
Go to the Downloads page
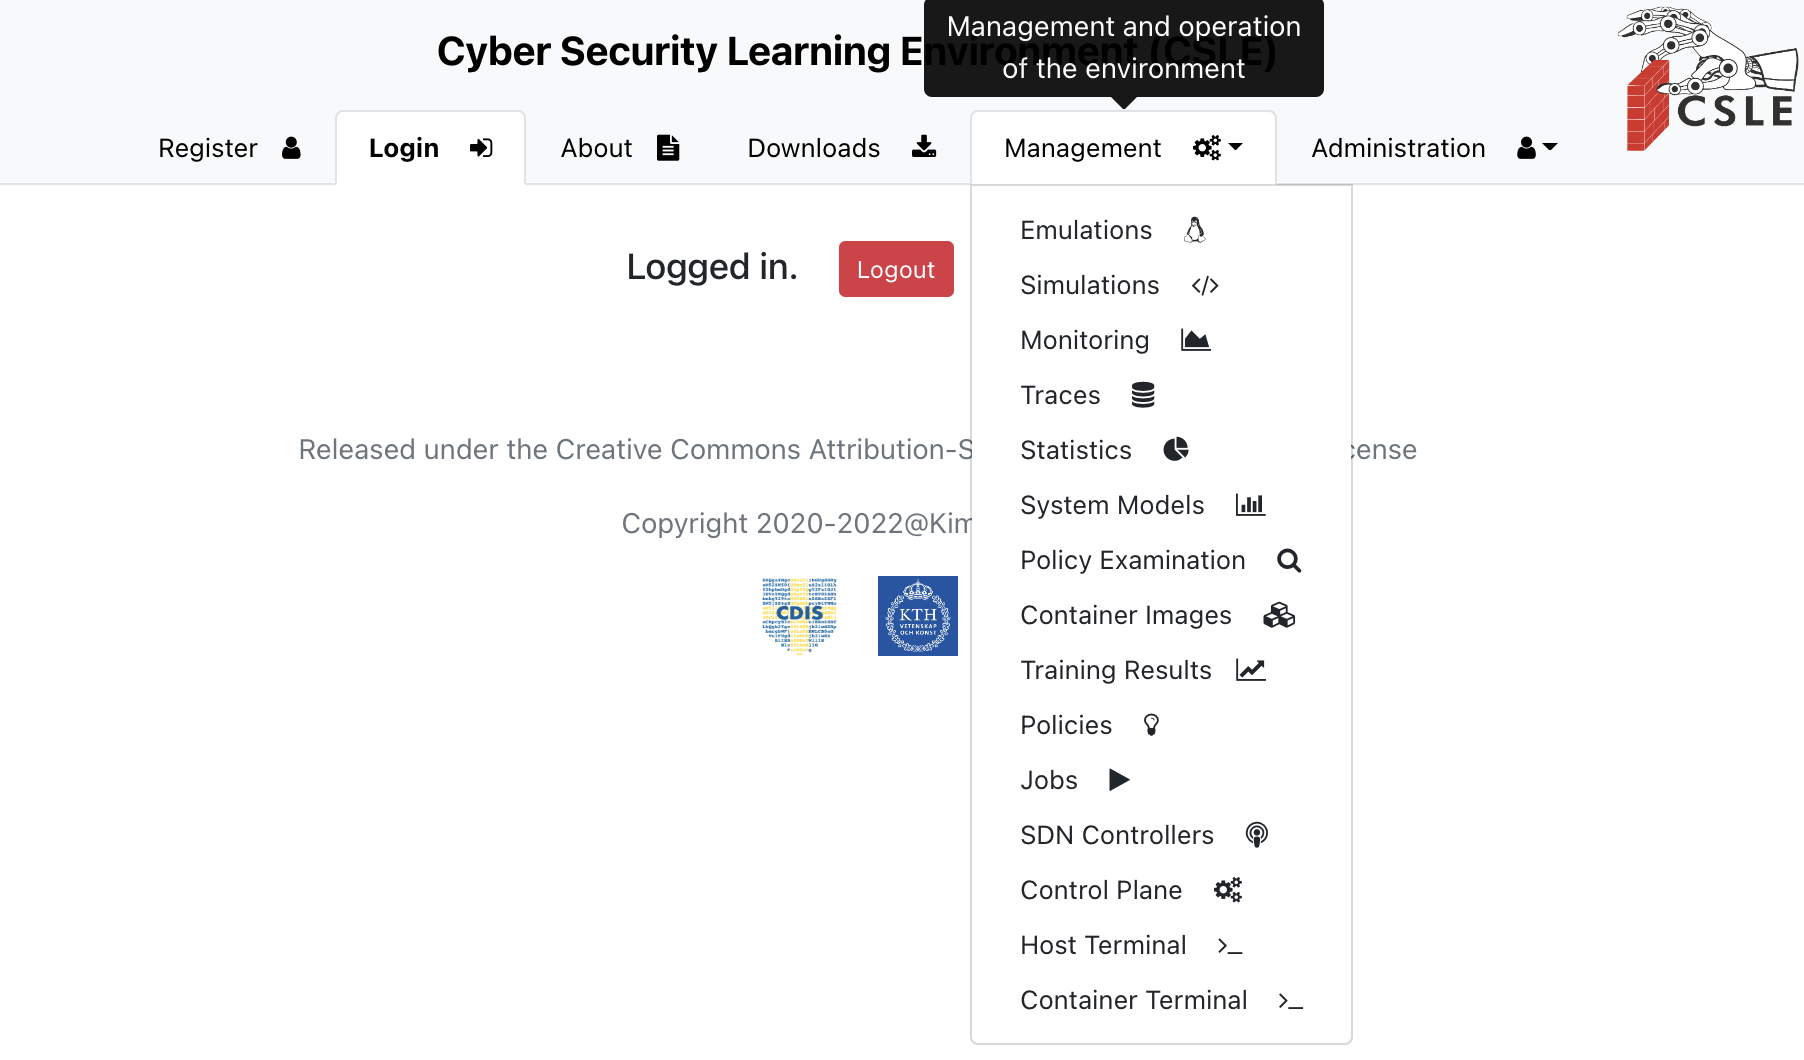tap(841, 148)
